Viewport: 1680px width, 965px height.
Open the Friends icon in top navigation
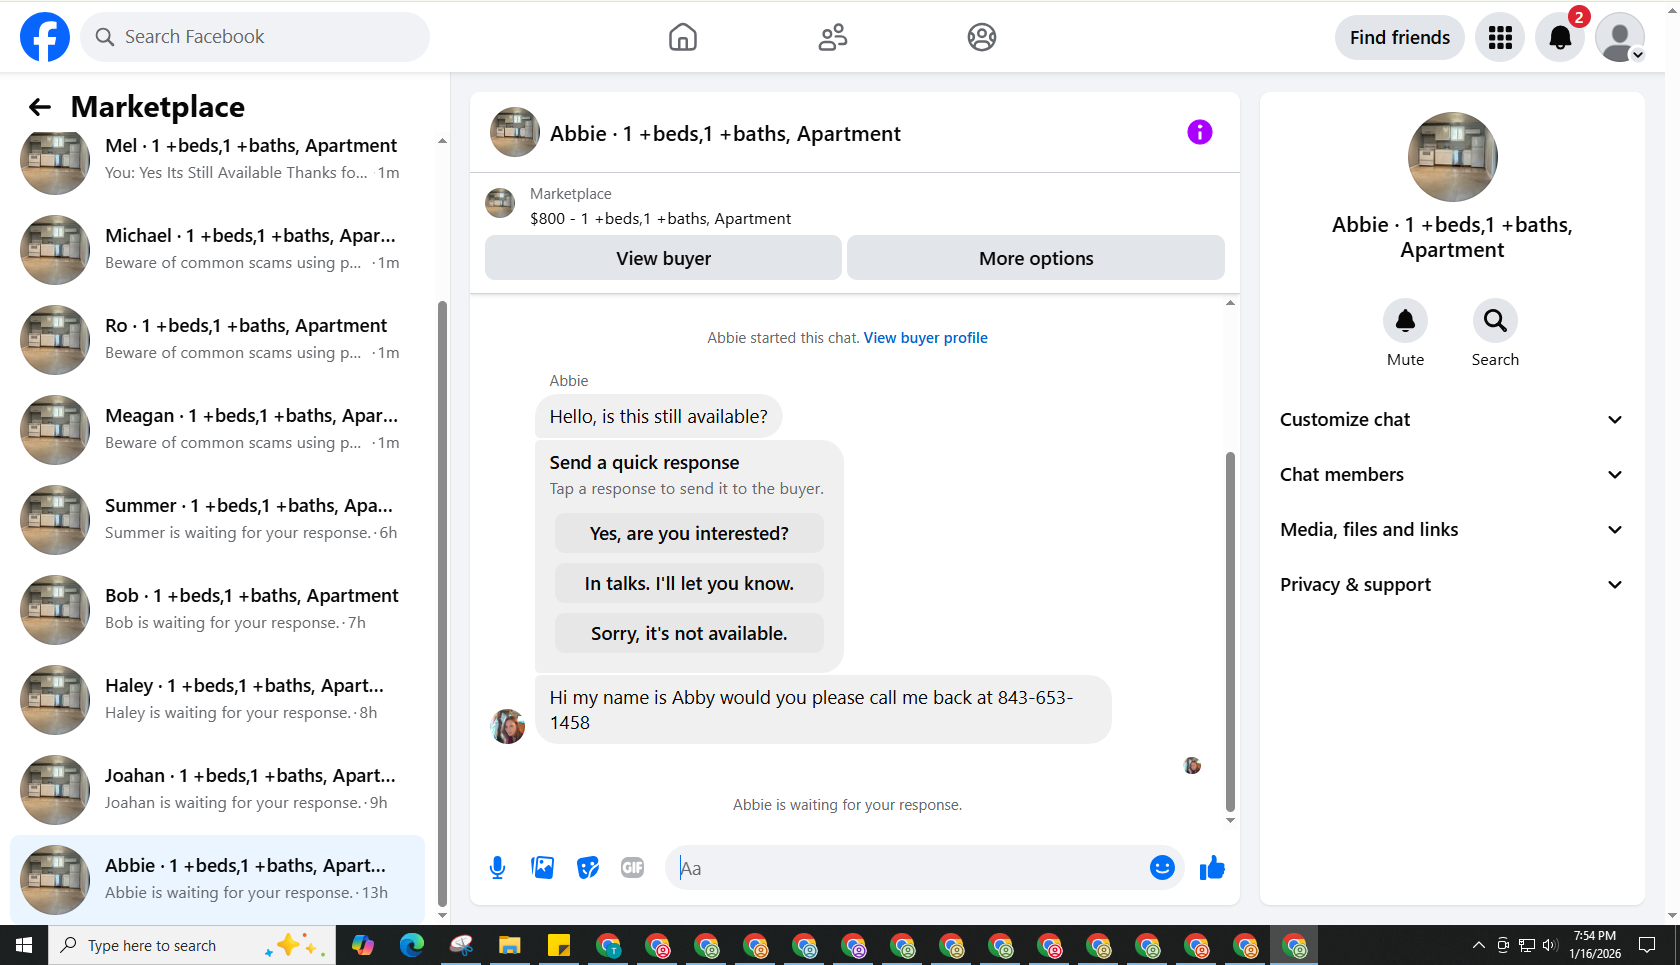833,37
